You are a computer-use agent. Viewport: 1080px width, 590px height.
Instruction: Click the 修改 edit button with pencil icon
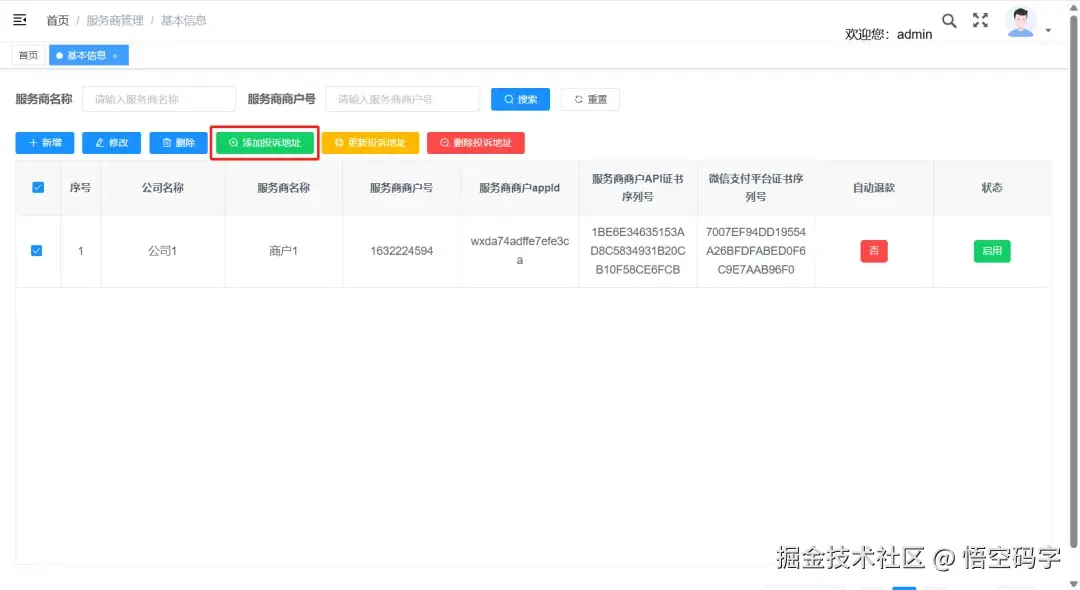[111, 142]
